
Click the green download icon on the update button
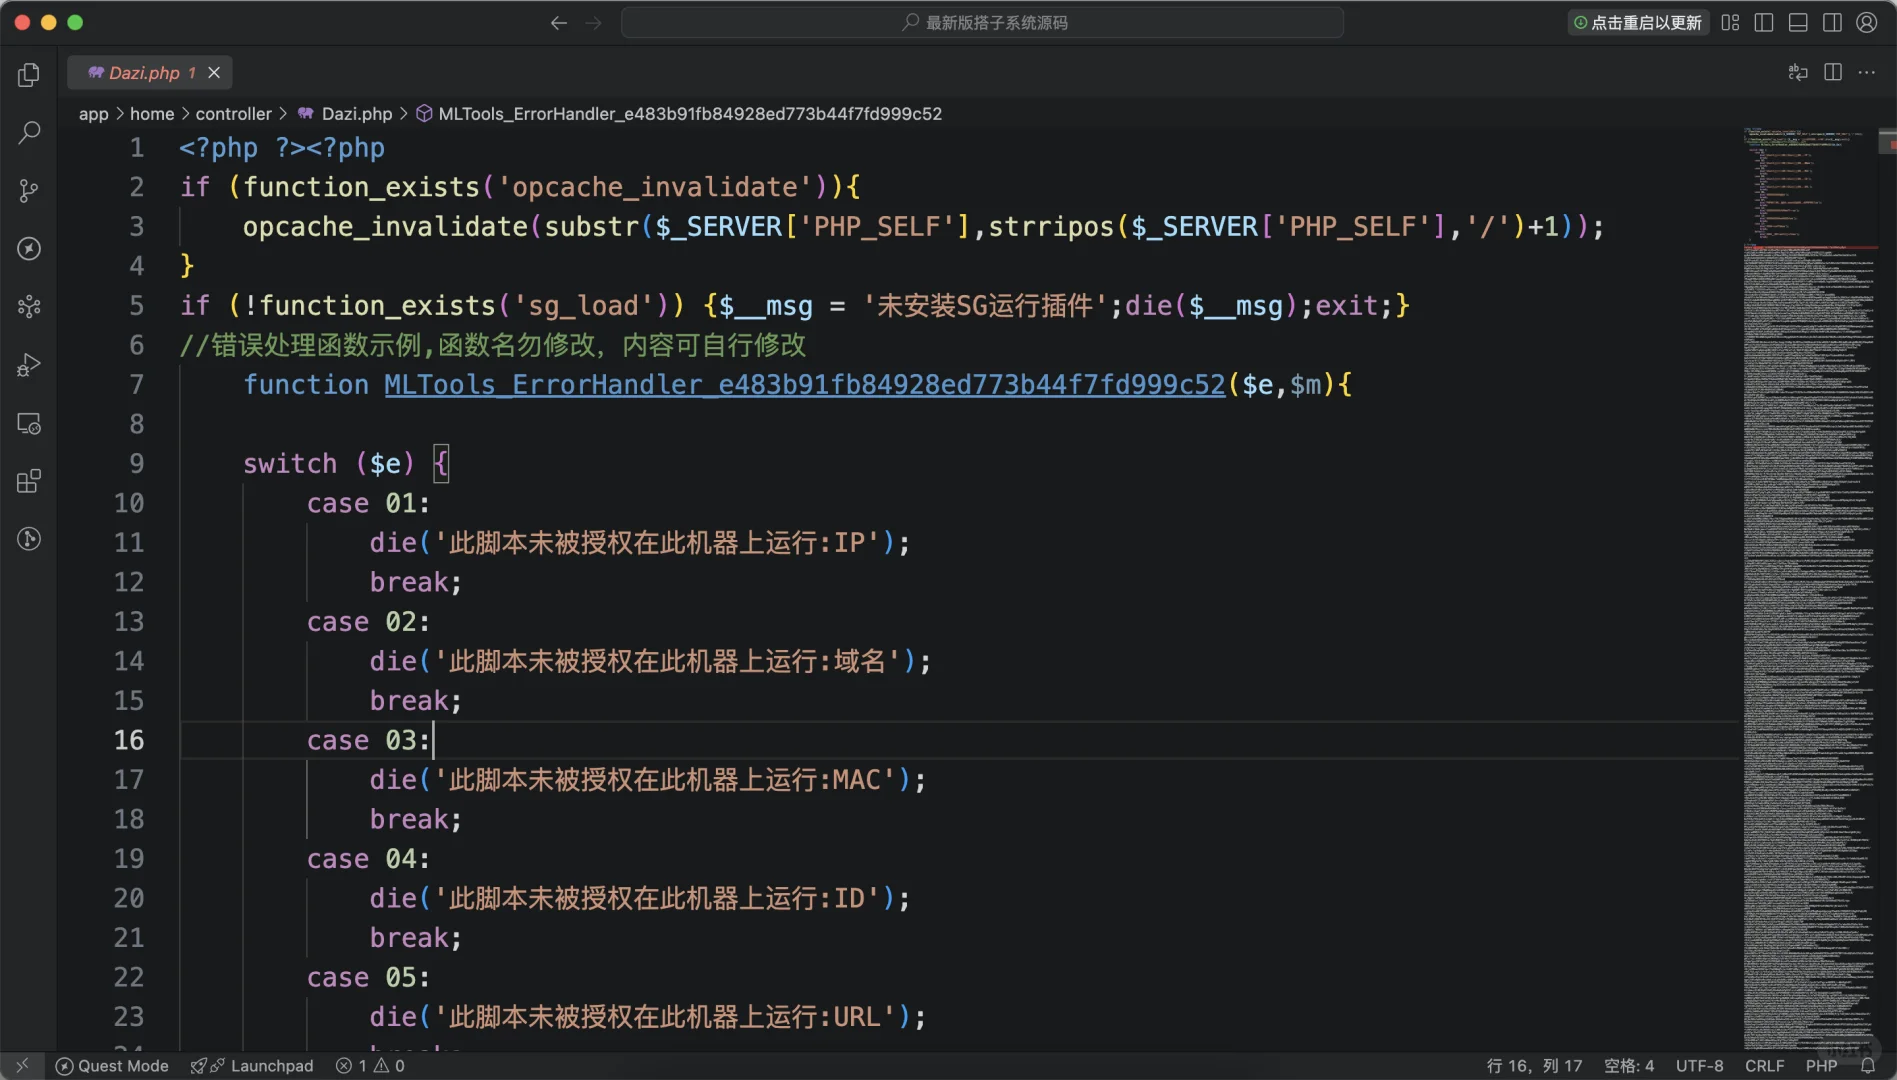point(1581,23)
